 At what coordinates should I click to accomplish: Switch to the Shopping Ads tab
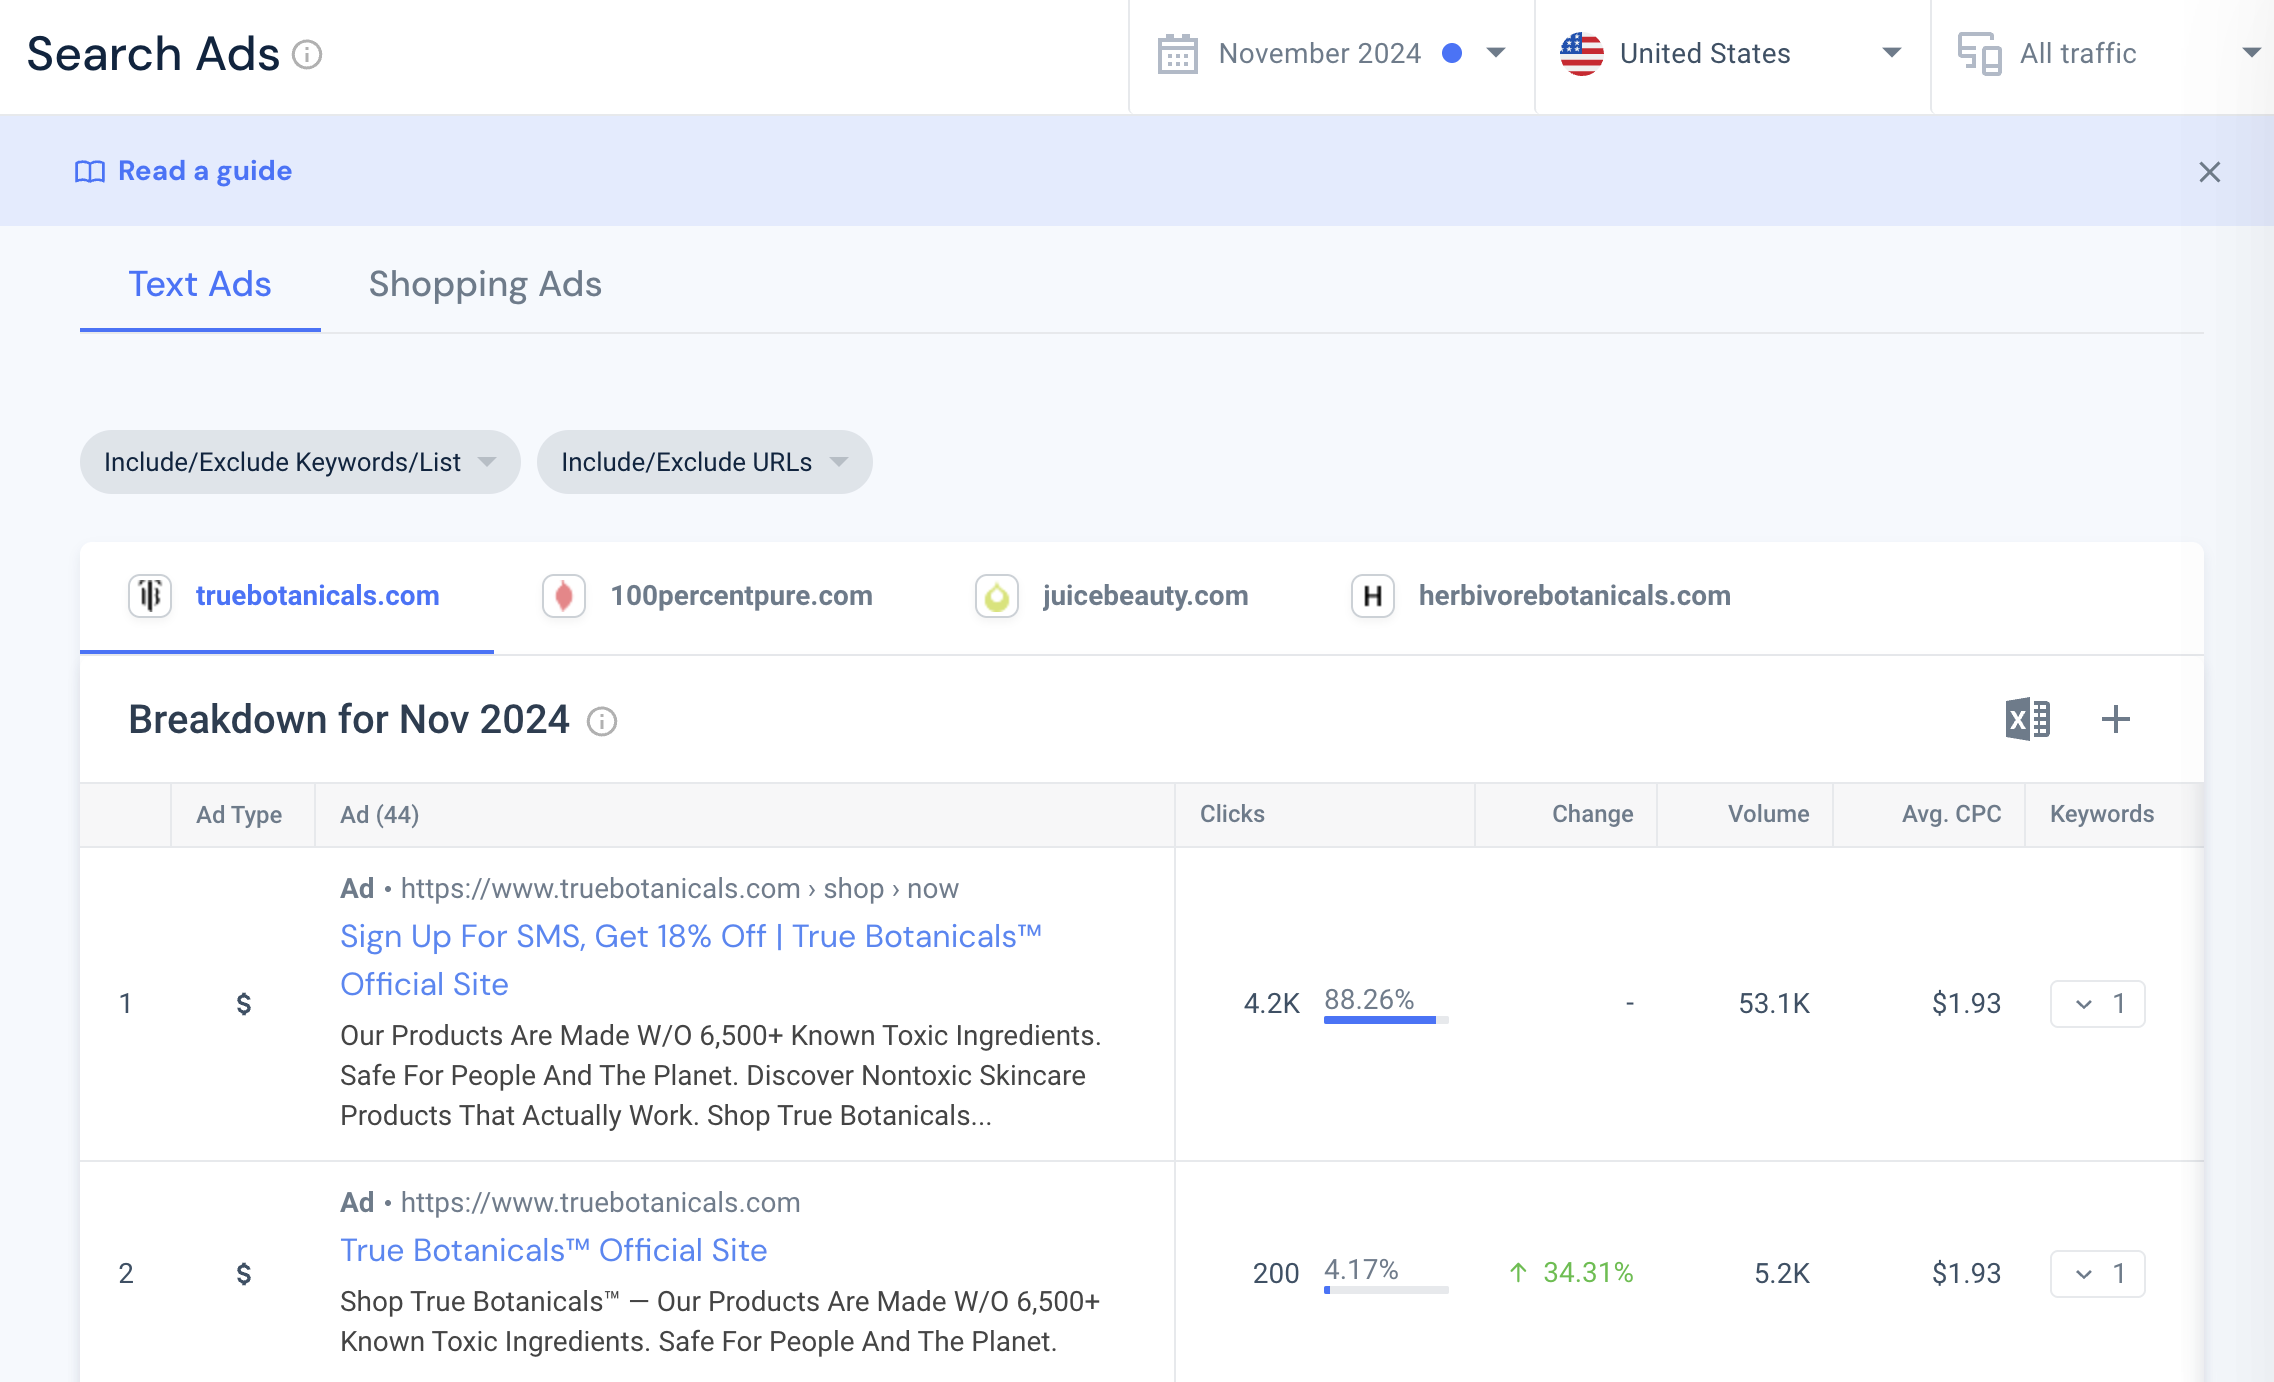coord(485,284)
